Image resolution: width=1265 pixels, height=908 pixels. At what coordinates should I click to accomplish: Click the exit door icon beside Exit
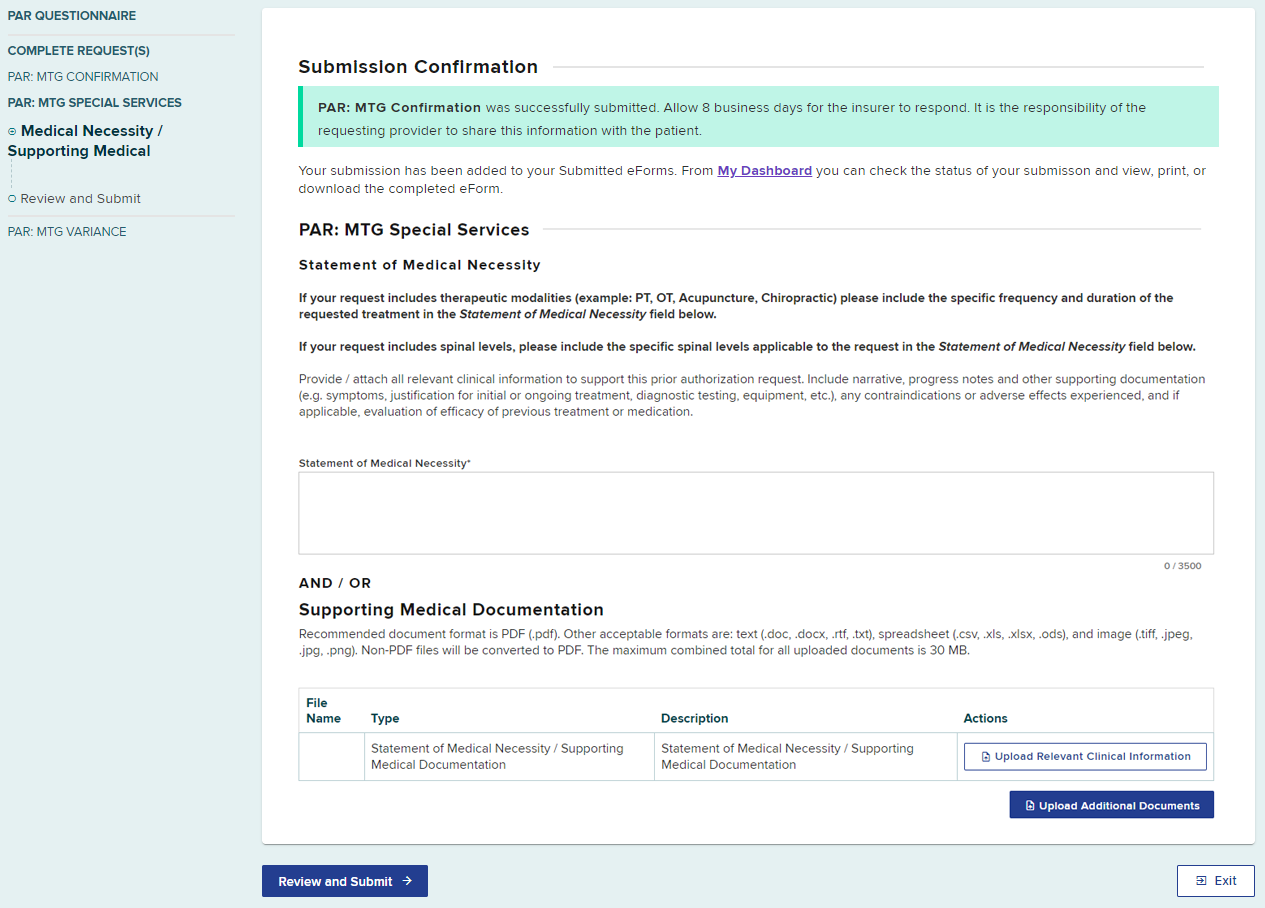pyautogui.click(x=1201, y=881)
